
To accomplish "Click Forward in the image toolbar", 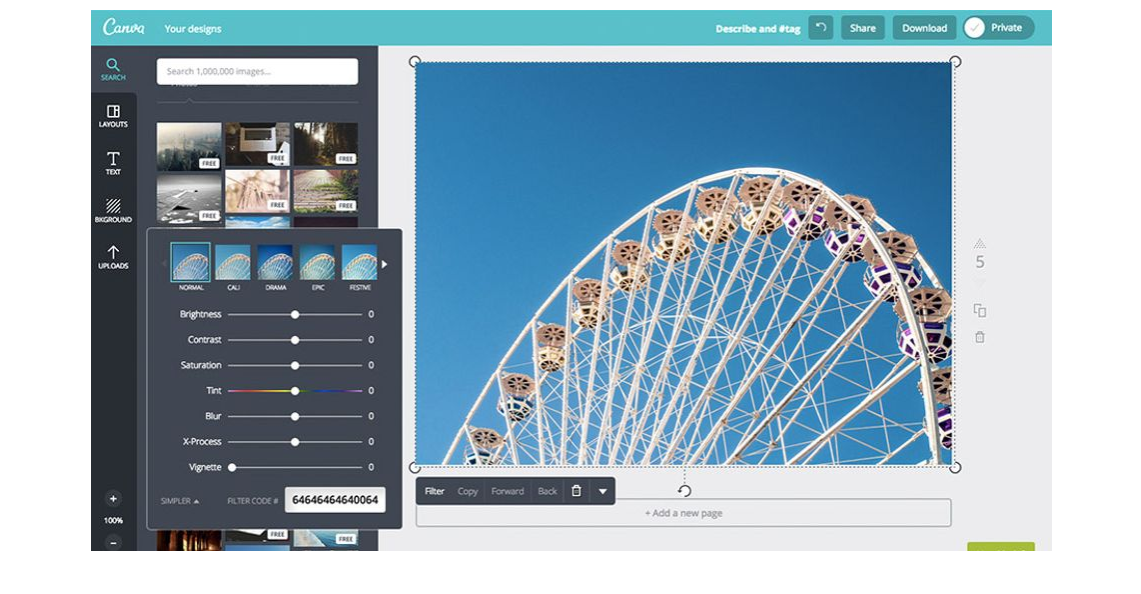I will (x=507, y=491).
